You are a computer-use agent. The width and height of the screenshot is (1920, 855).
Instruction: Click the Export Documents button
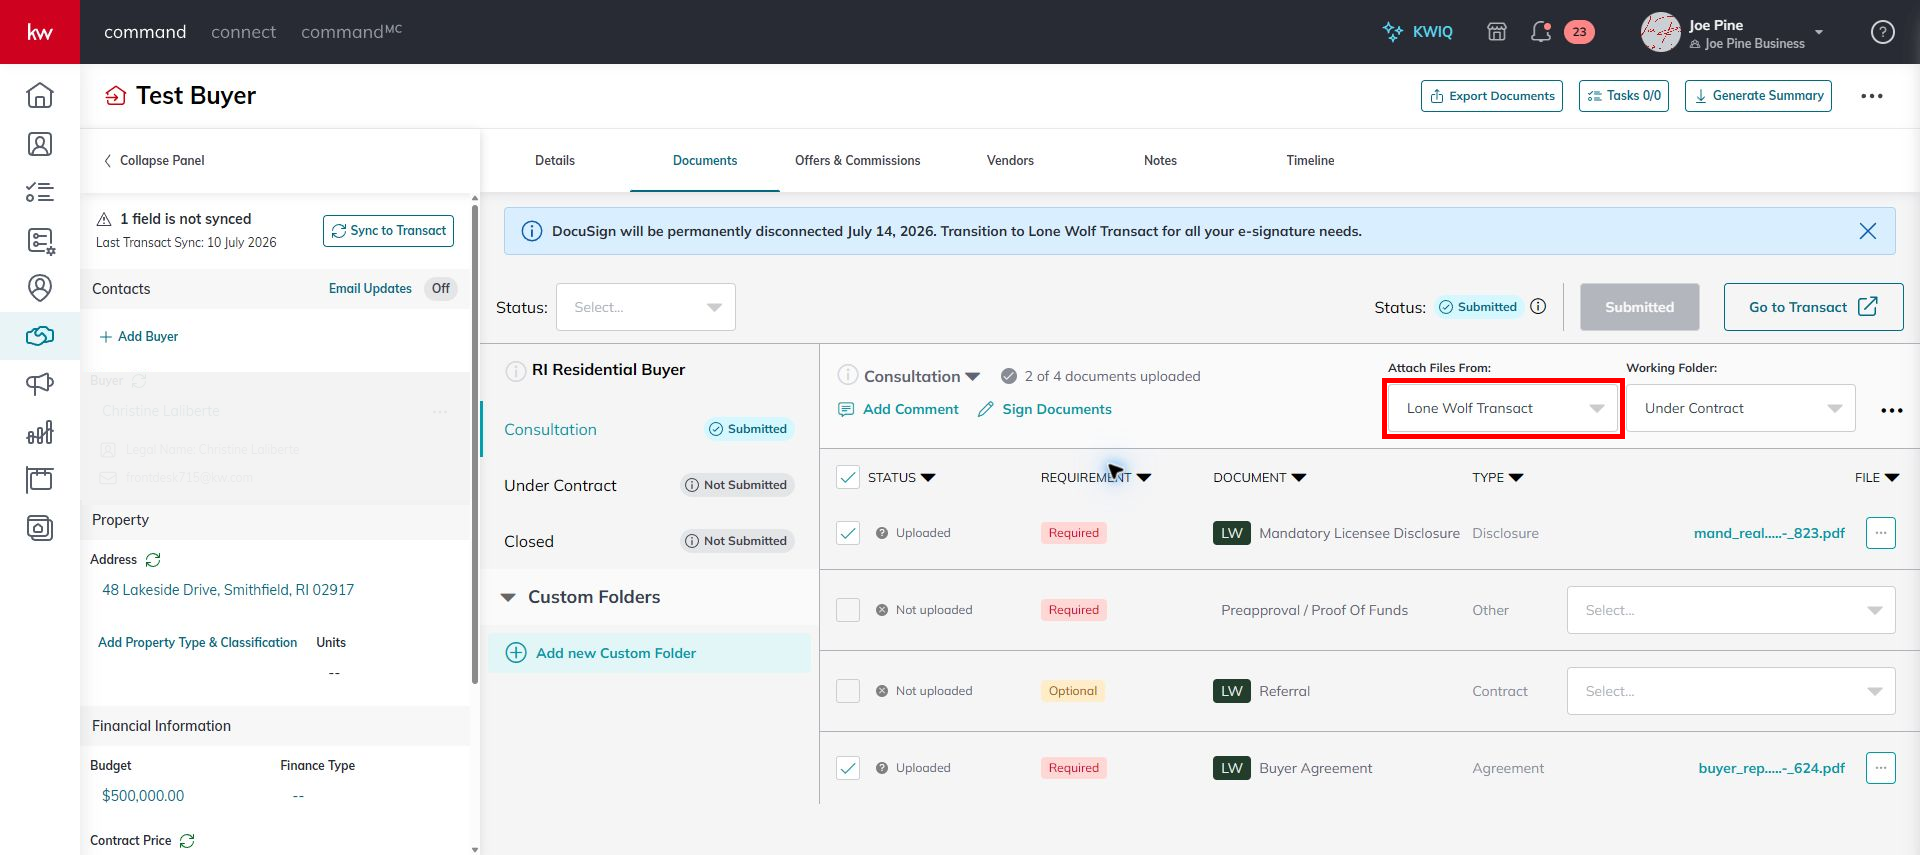(1492, 96)
